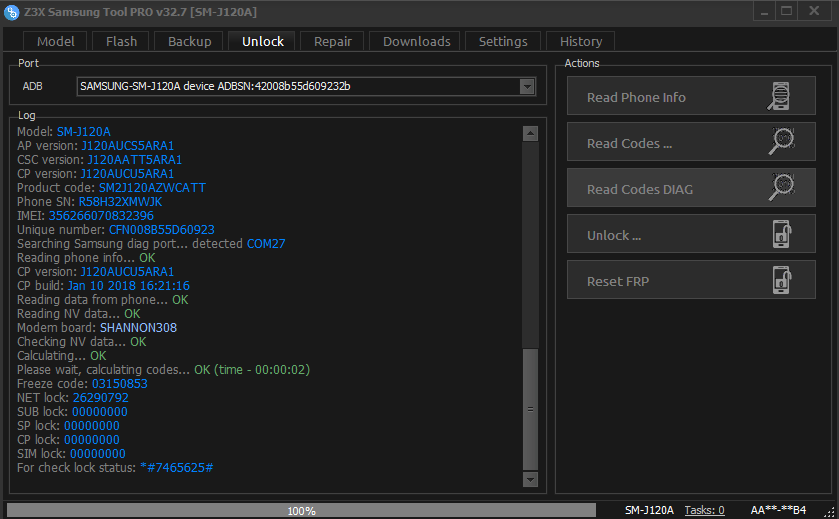
Task: Click the lock status code *#7465625#
Action: [x=177, y=468]
